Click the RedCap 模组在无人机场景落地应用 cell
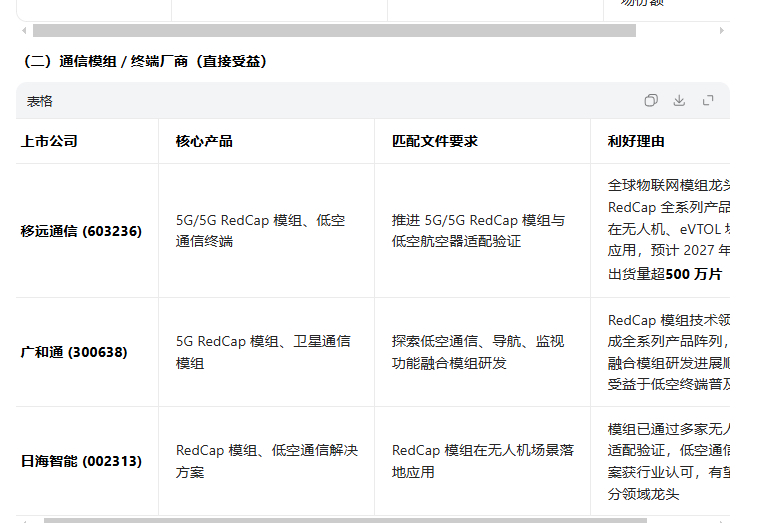778x523 pixels. click(x=483, y=461)
